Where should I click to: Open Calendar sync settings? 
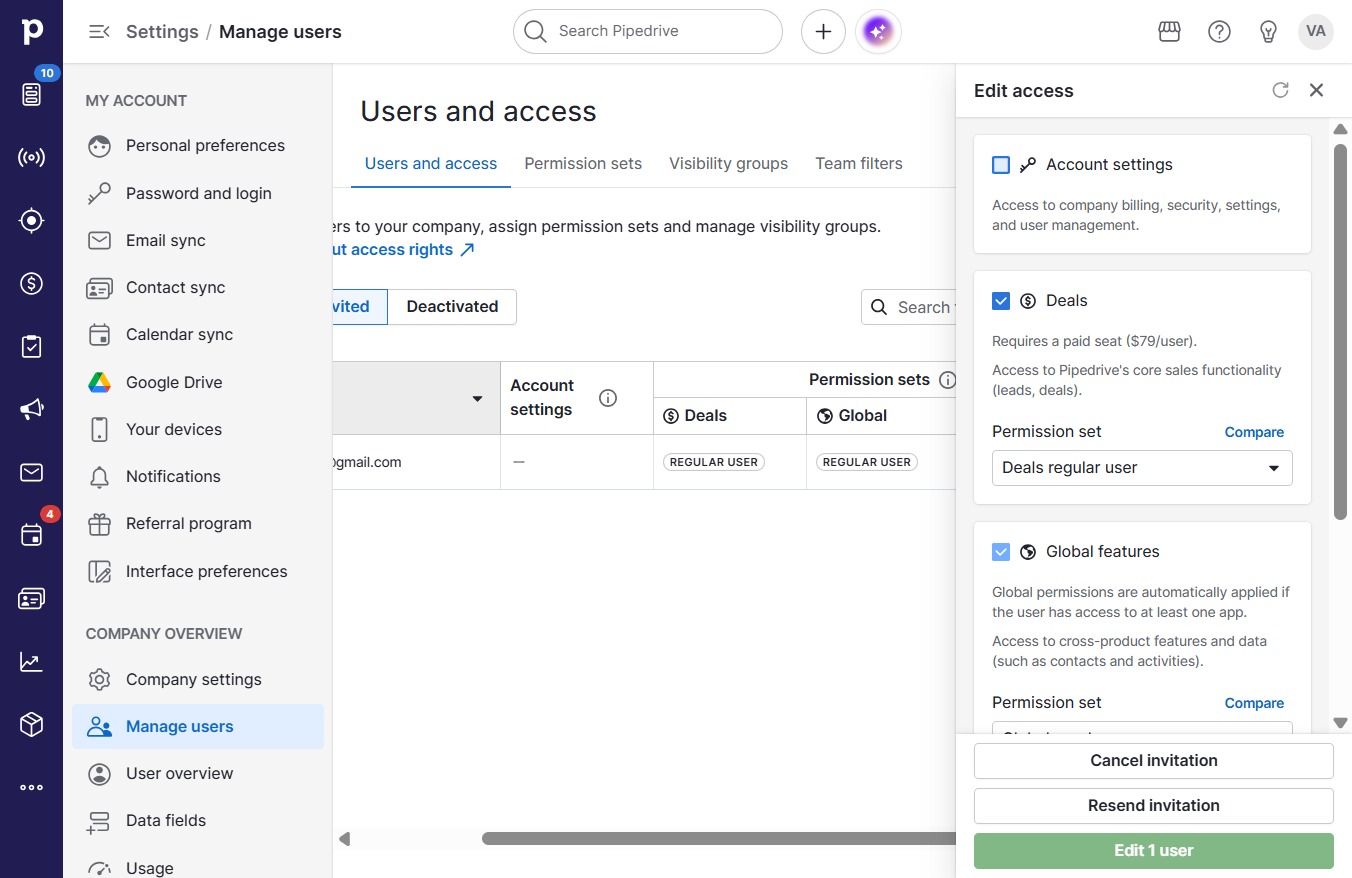click(198, 335)
